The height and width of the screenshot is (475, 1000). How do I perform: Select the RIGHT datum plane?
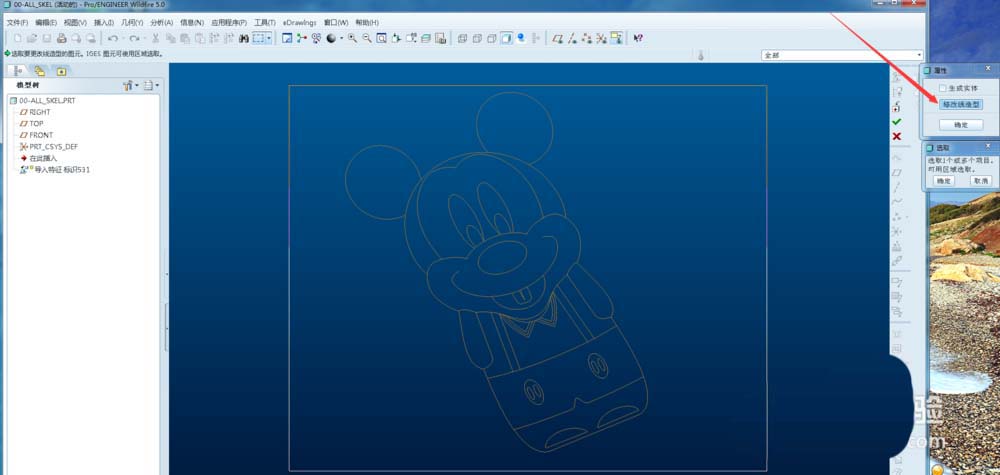coord(35,112)
